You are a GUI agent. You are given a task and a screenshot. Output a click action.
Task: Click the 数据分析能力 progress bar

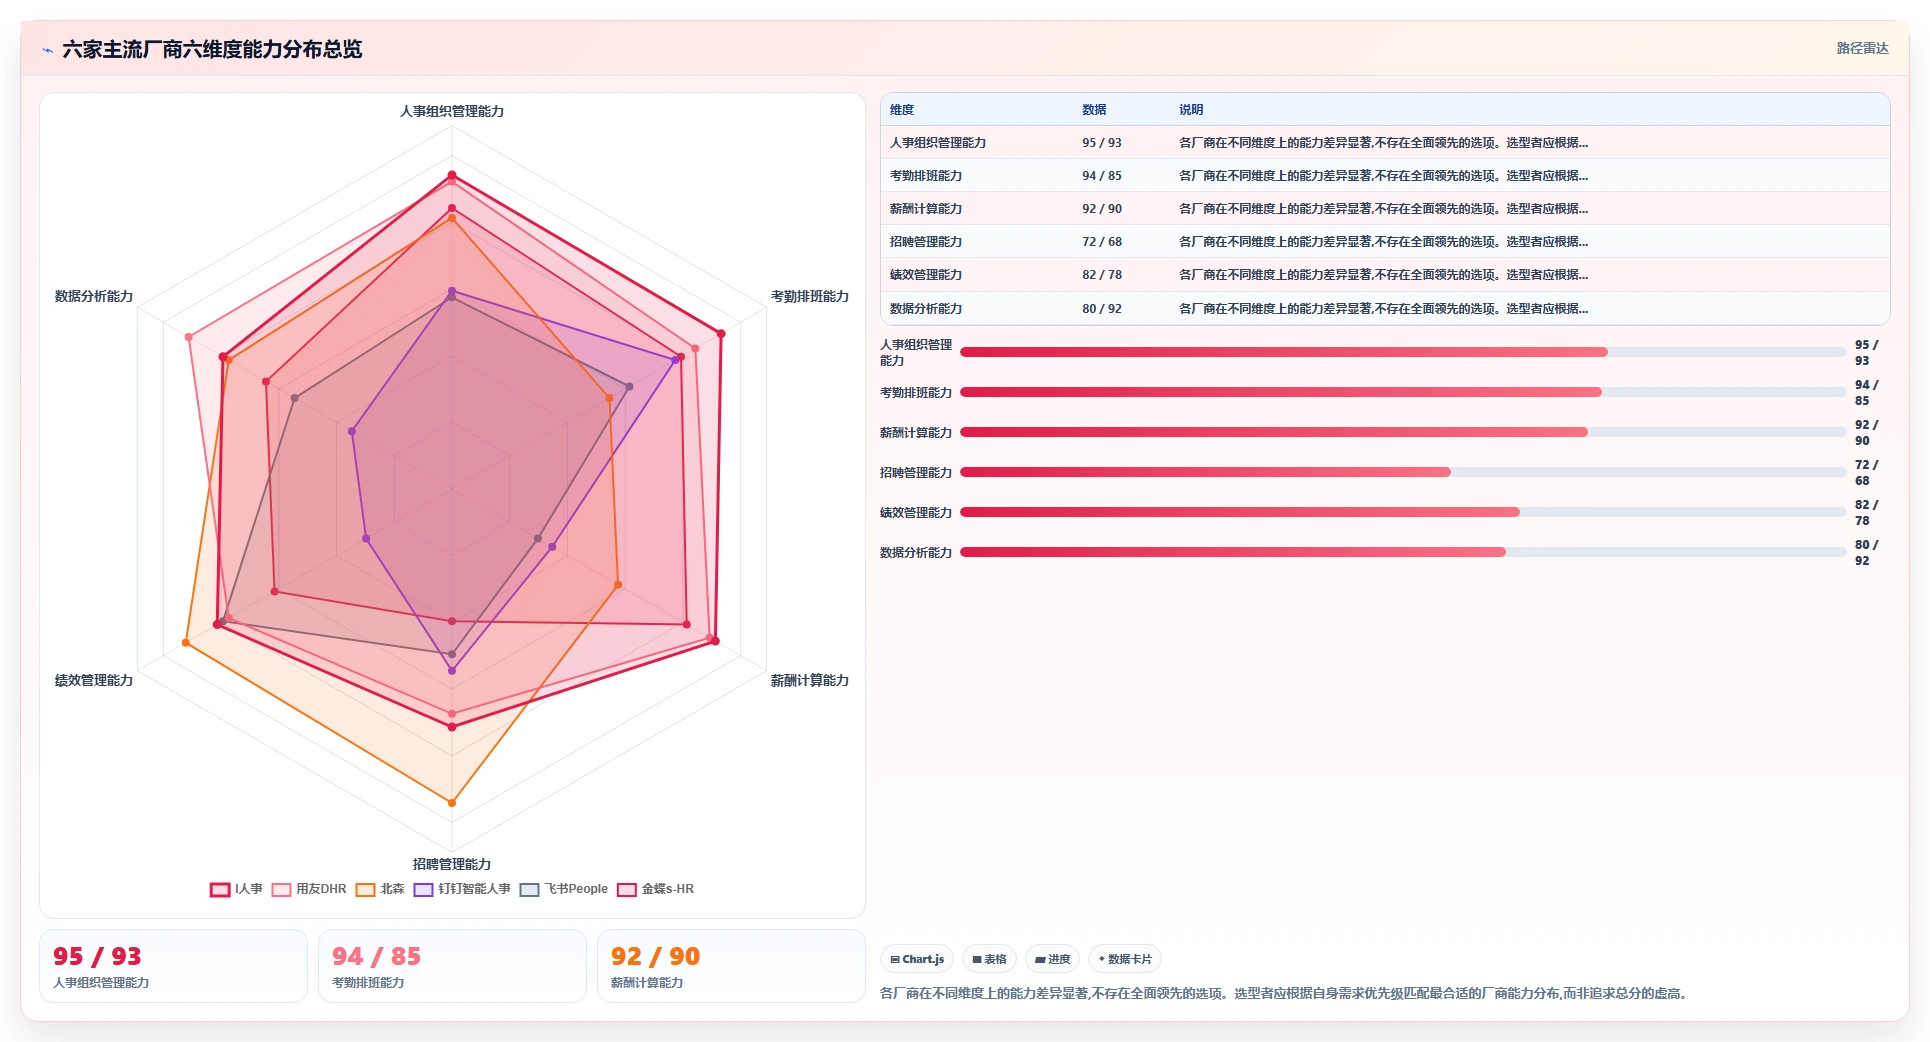tap(1403, 552)
